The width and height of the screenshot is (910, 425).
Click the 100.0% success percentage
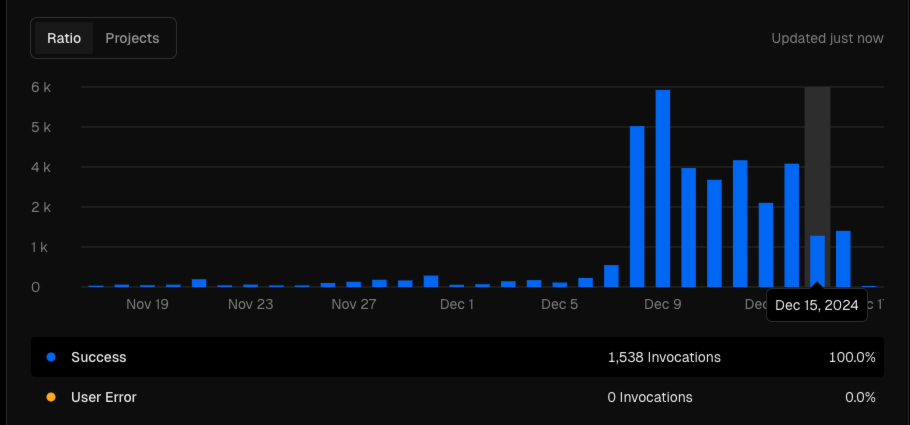[852, 357]
